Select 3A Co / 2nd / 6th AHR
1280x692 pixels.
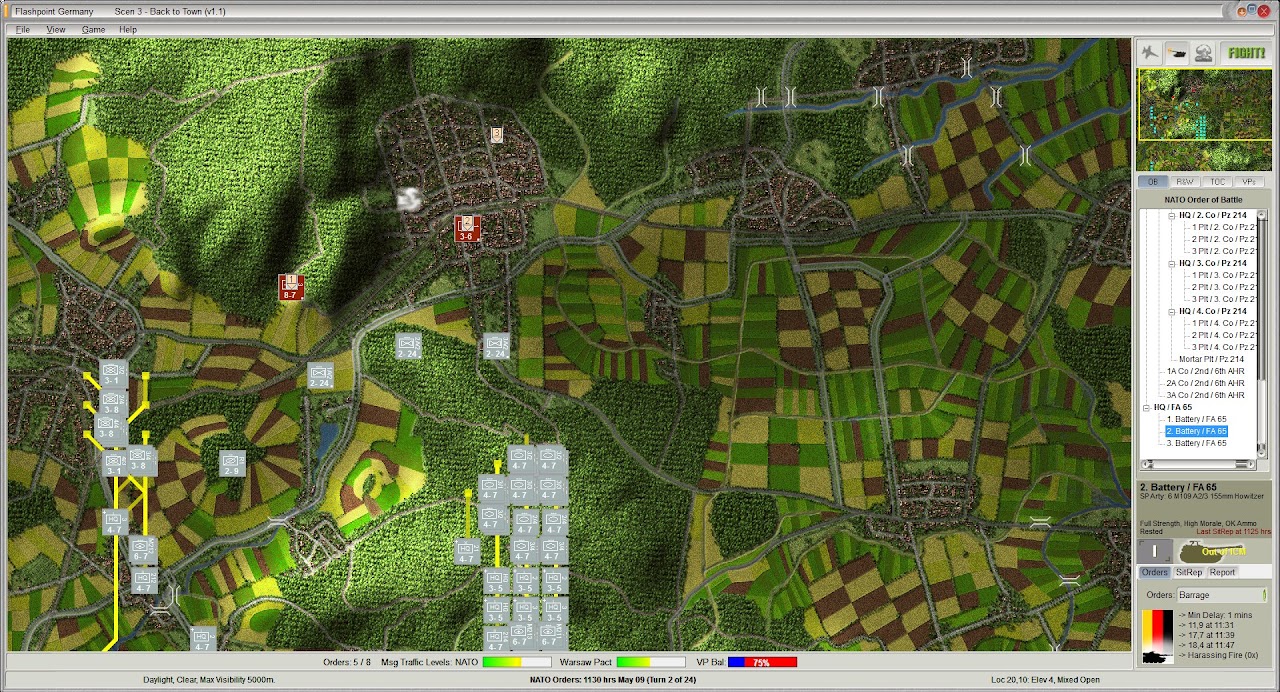pyautogui.click(x=1205, y=395)
